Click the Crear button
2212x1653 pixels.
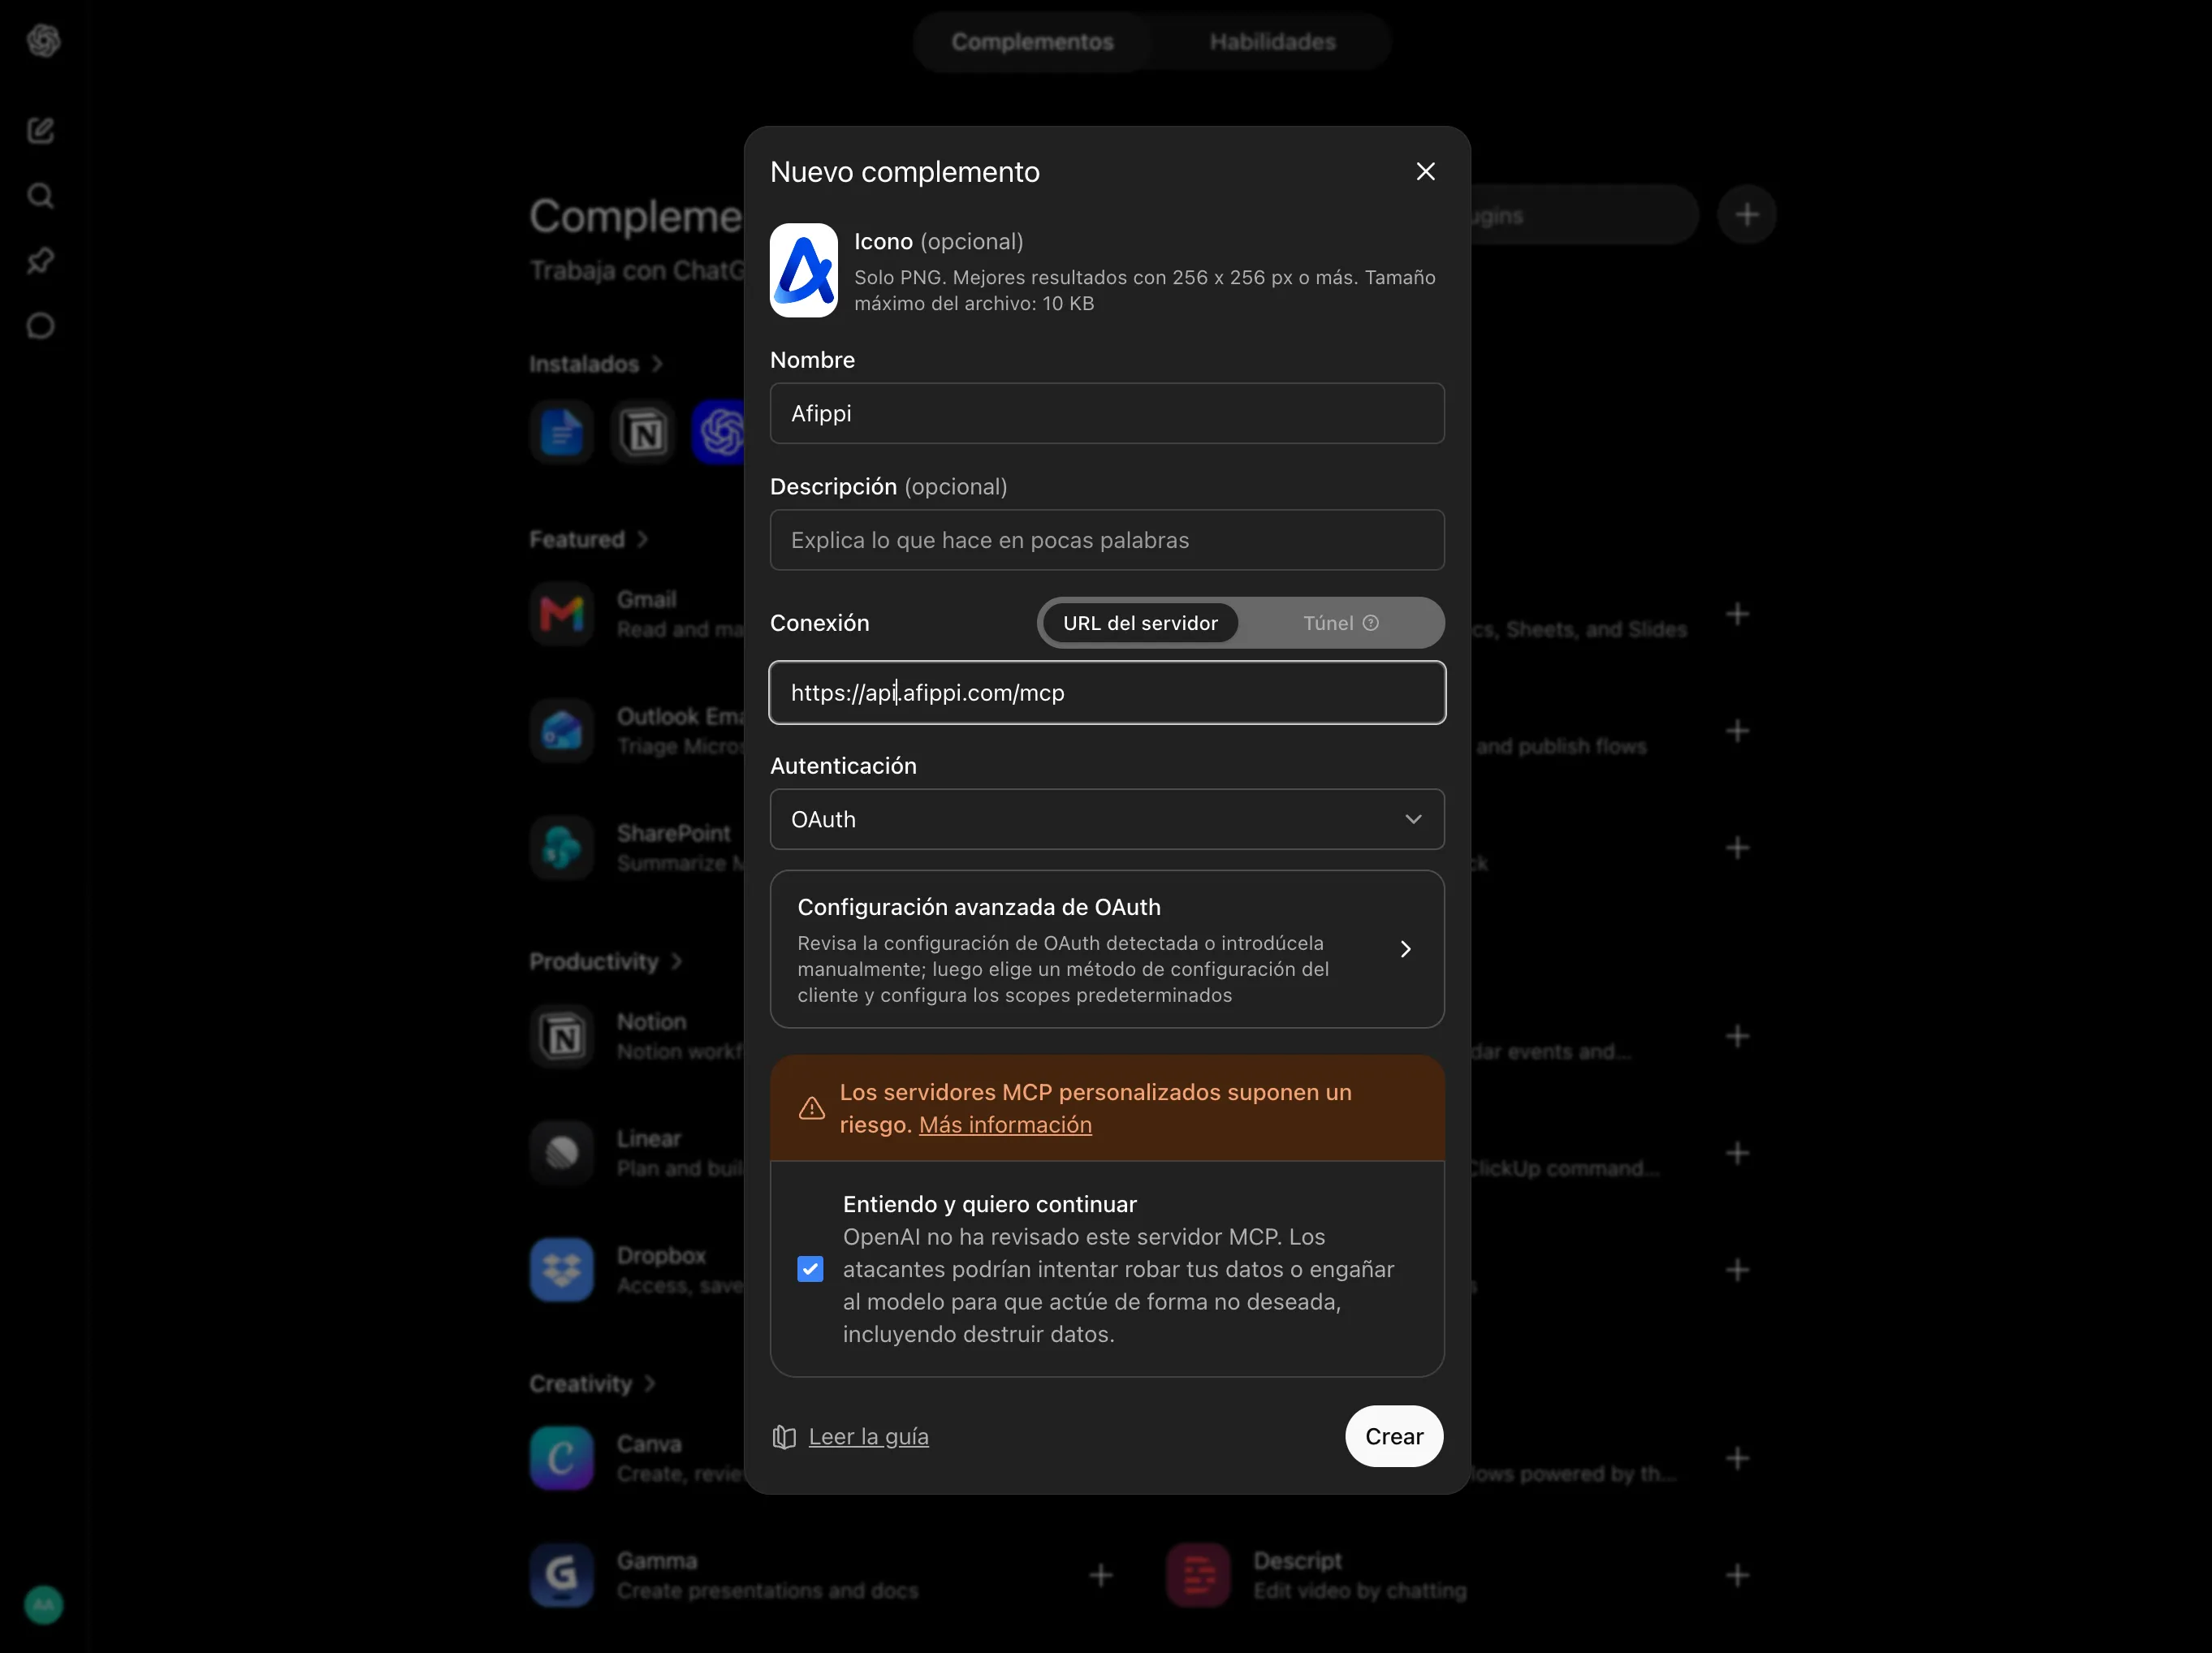tap(1394, 1437)
